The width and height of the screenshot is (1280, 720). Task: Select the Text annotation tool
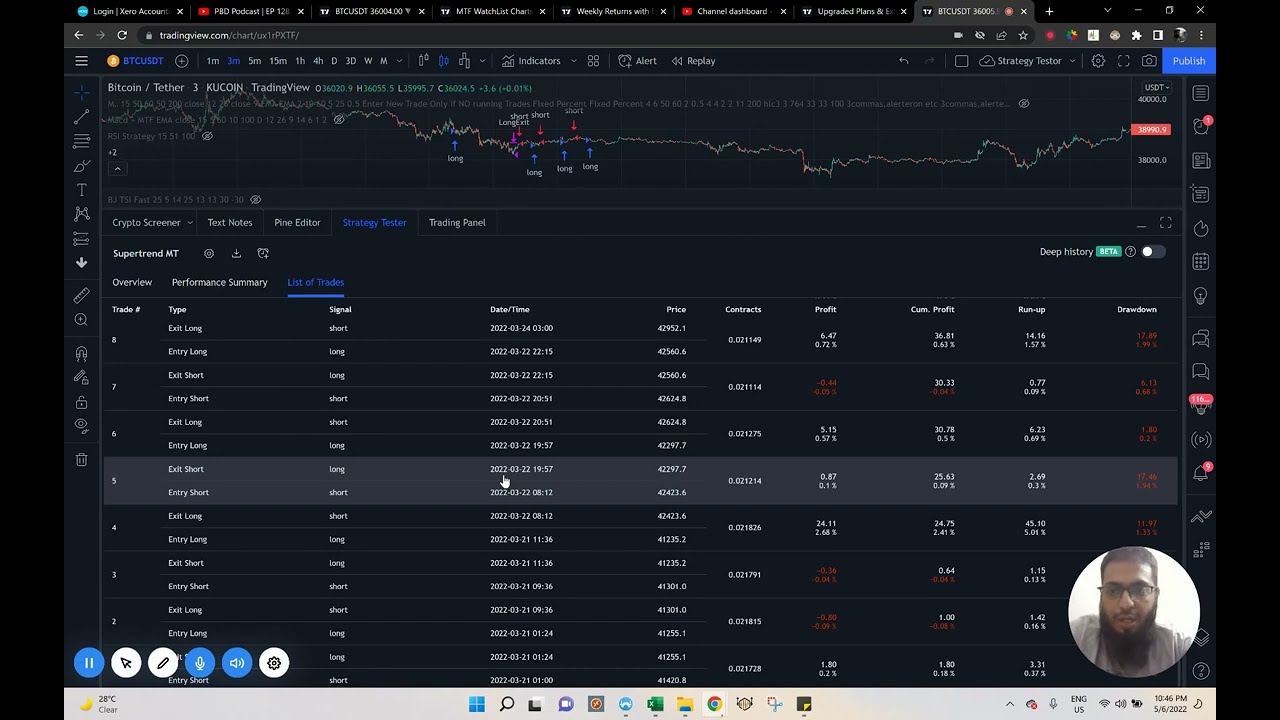(81, 189)
